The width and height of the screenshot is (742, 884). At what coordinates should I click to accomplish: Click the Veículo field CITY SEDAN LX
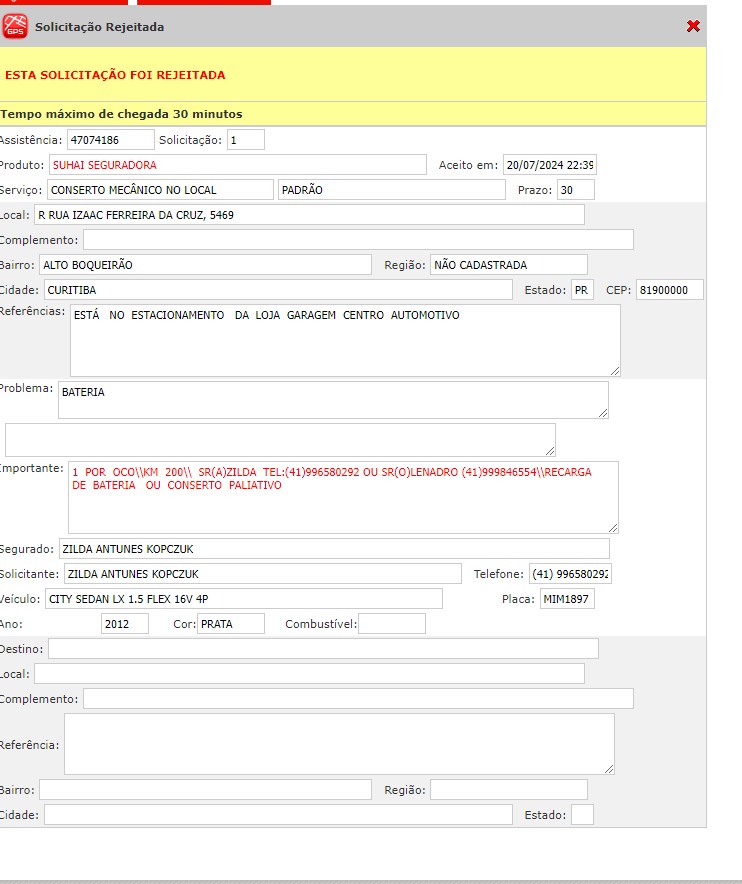tap(244, 599)
